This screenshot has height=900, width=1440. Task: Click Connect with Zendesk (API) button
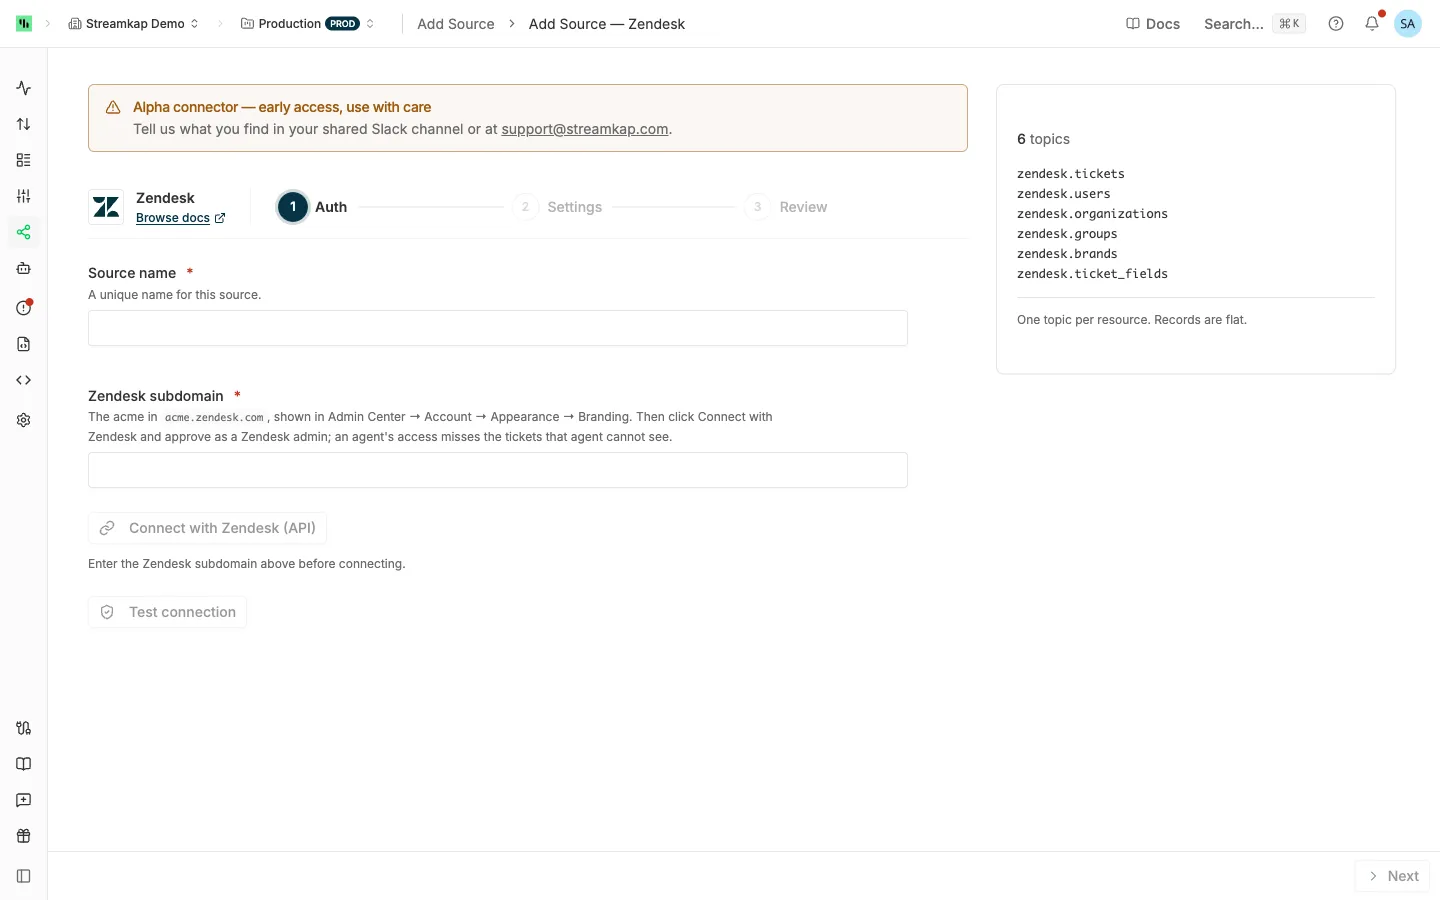click(208, 528)
